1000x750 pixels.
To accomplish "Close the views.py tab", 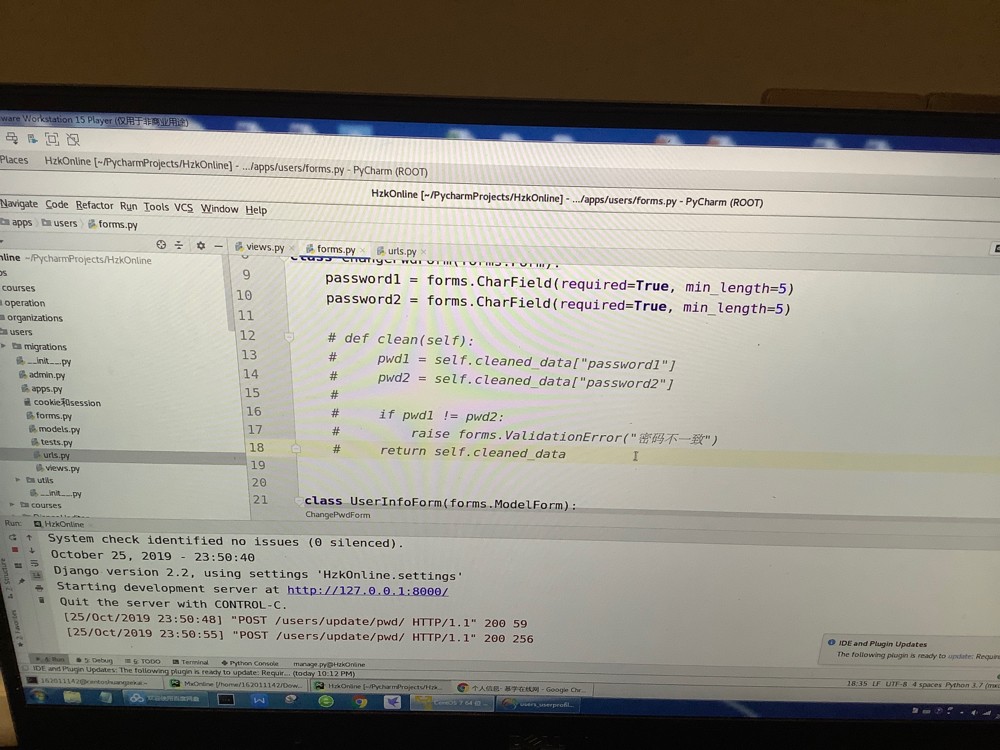I will pos(292,248).
